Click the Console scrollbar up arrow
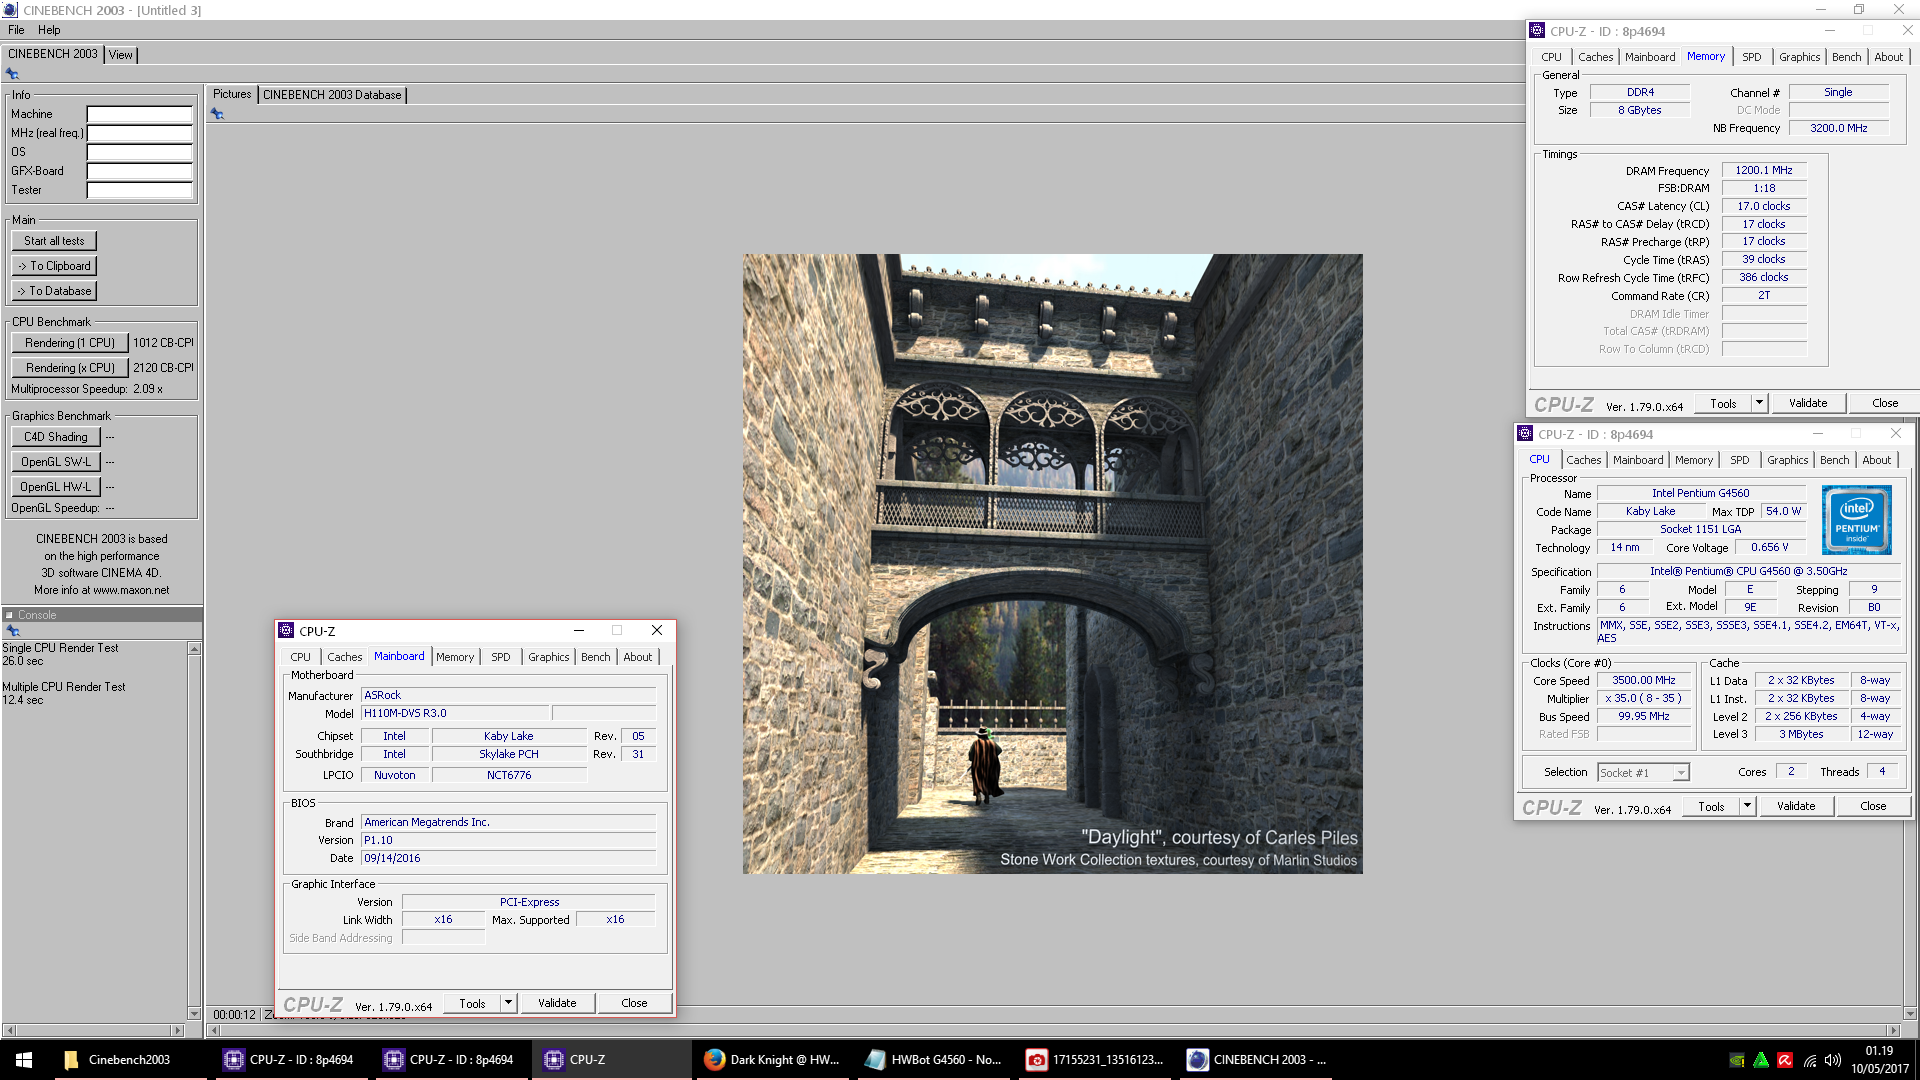 (194, 648)
